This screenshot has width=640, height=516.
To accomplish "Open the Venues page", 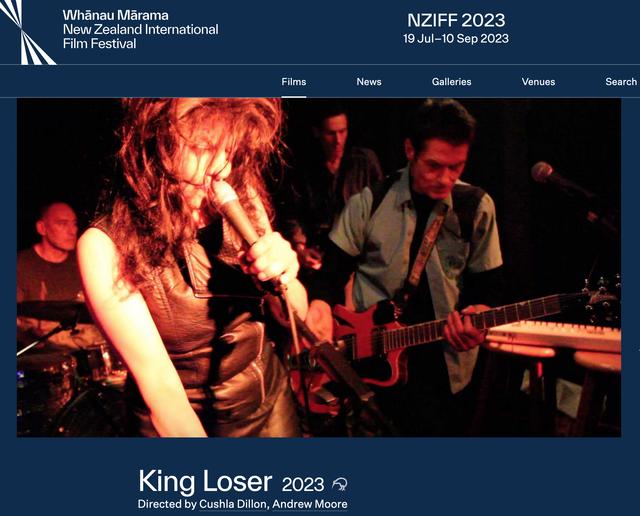I will [538, 82].
